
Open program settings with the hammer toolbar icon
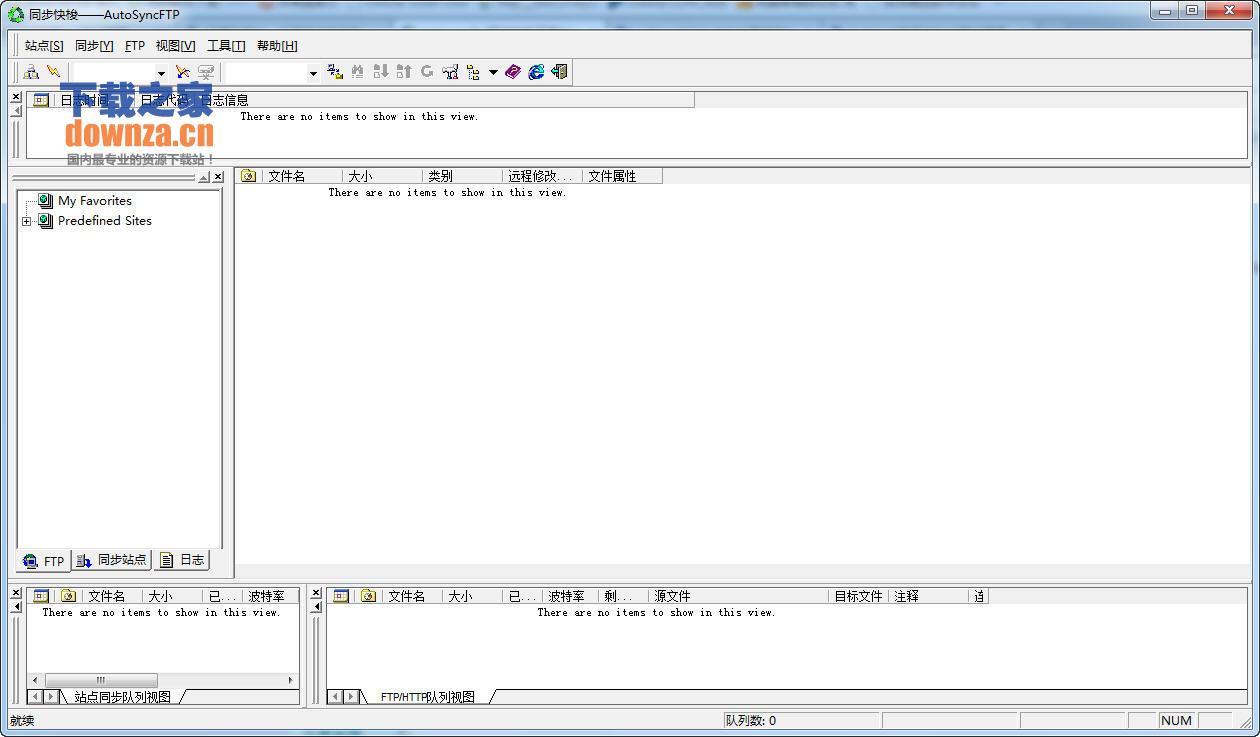449,71
